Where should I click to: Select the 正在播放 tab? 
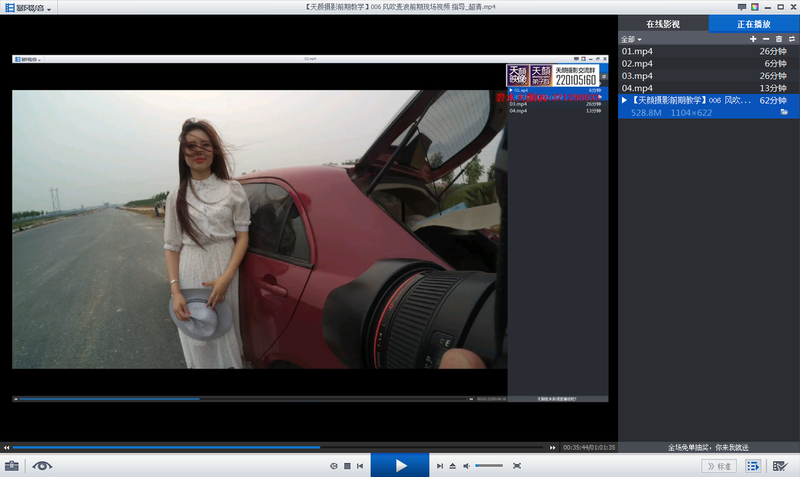point(754,23)
